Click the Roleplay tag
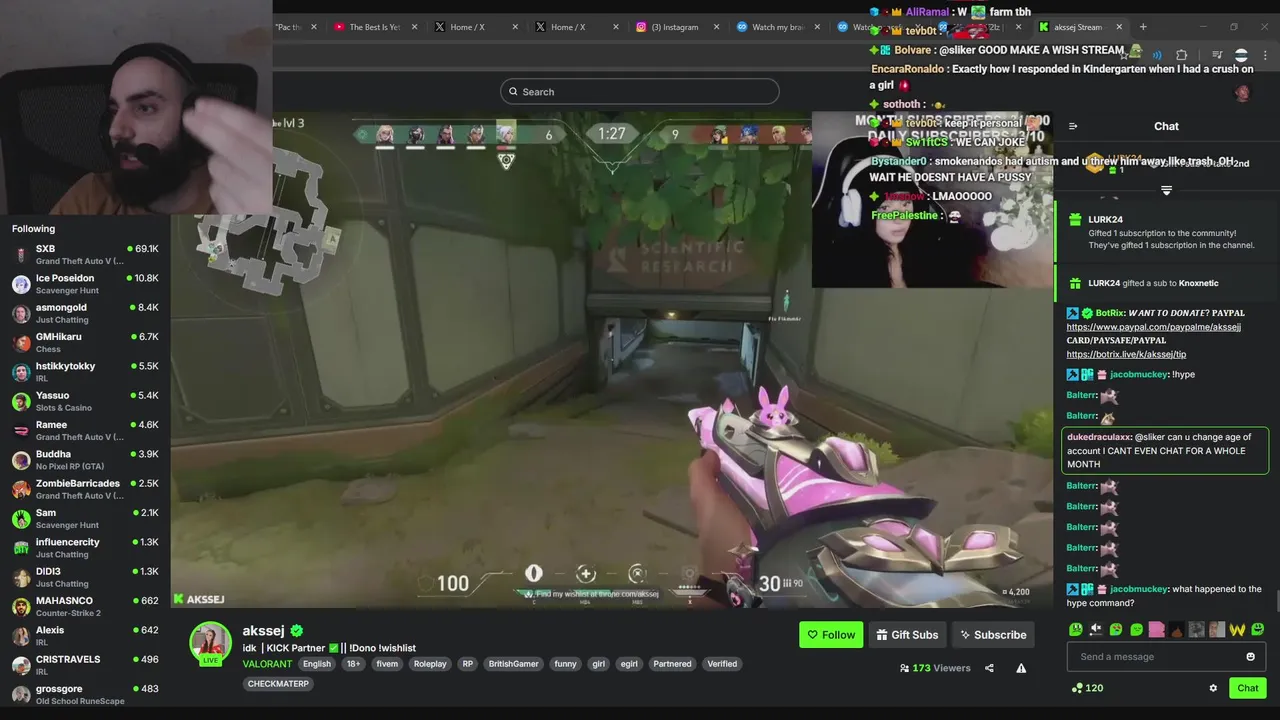Viewport: 1280px width, 720px height. pyautogui.click(x=430, y=664)
